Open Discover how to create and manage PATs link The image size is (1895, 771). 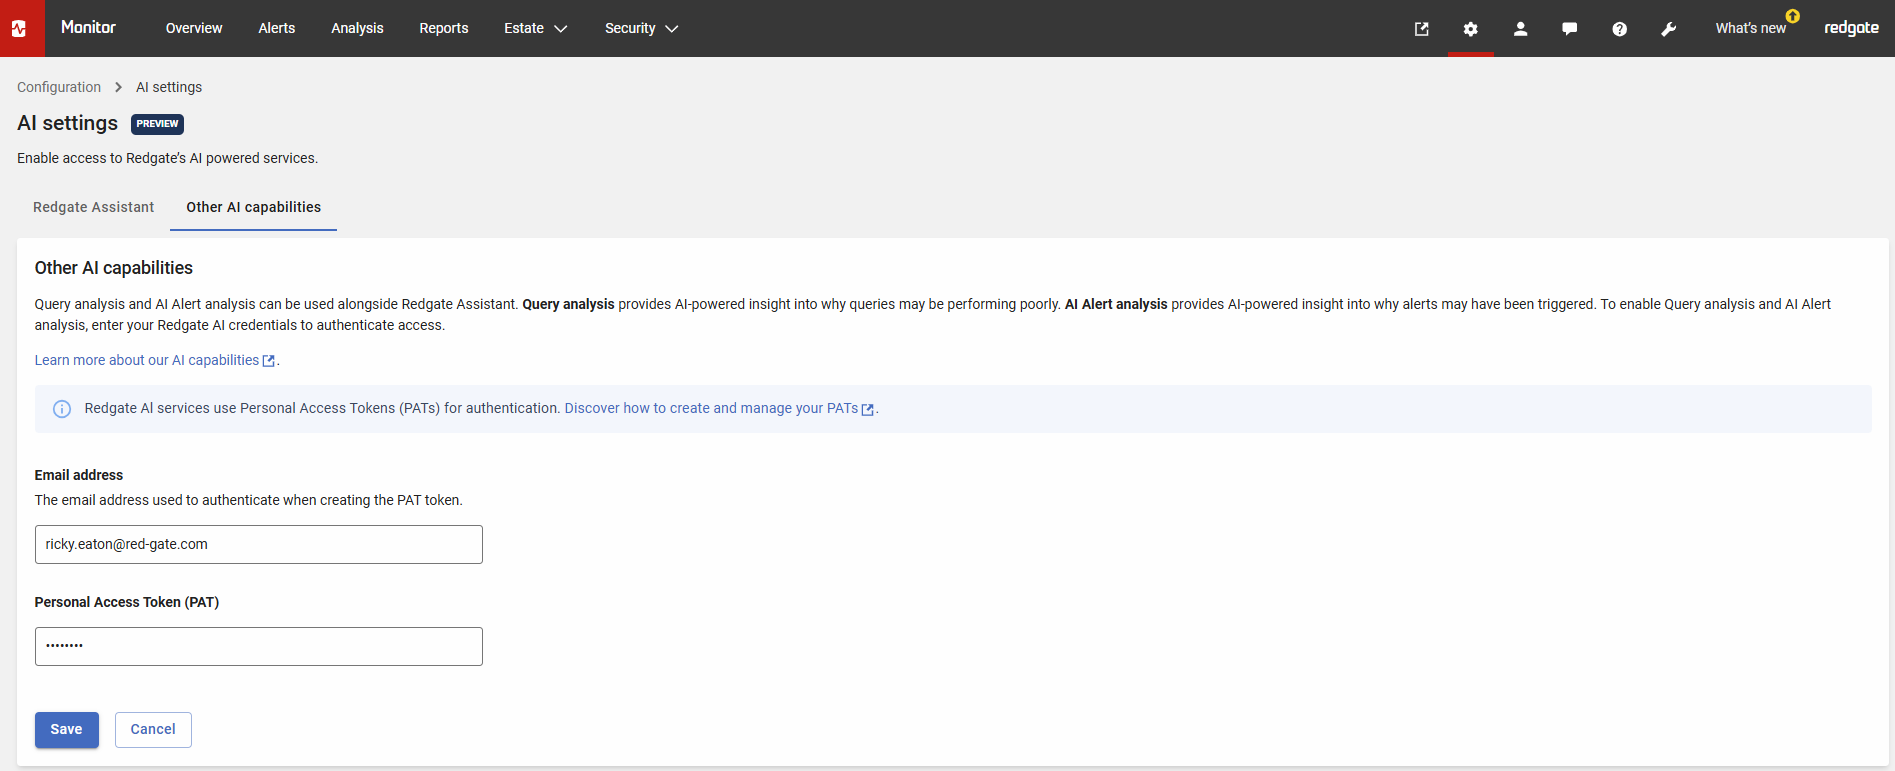pos(719,408)
